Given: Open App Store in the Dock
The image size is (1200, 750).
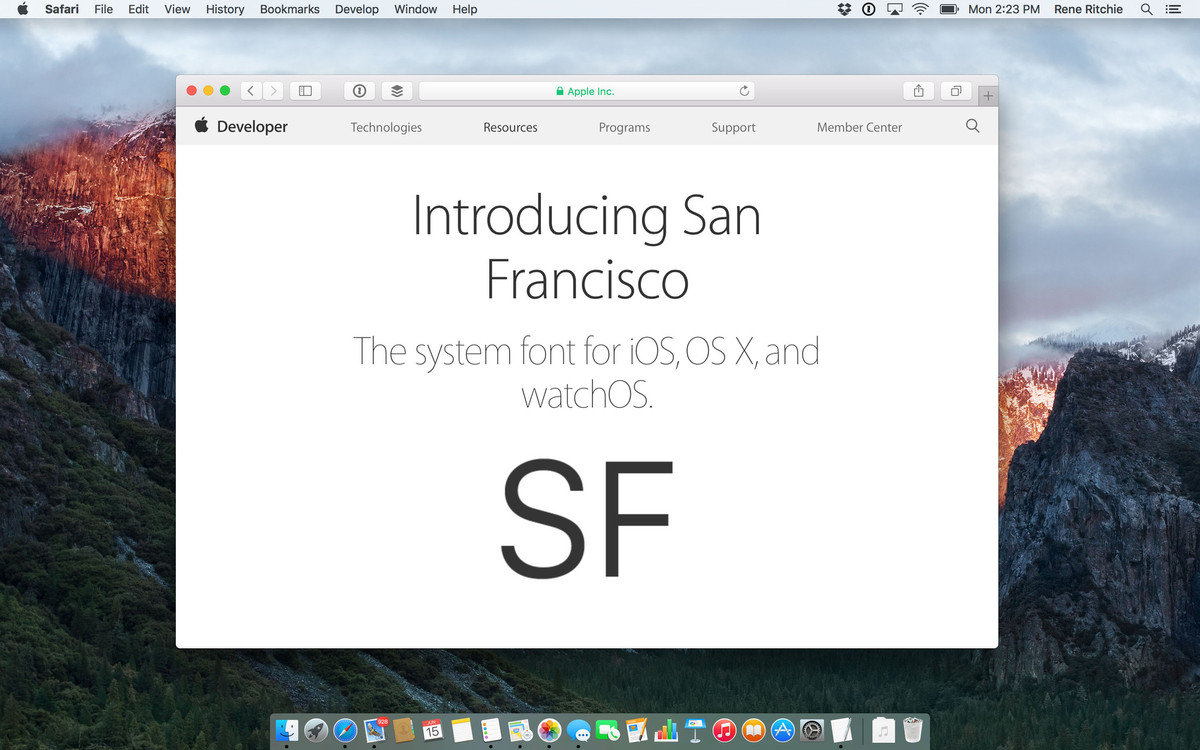Looking at the screenshot, I should pos(783,731).
